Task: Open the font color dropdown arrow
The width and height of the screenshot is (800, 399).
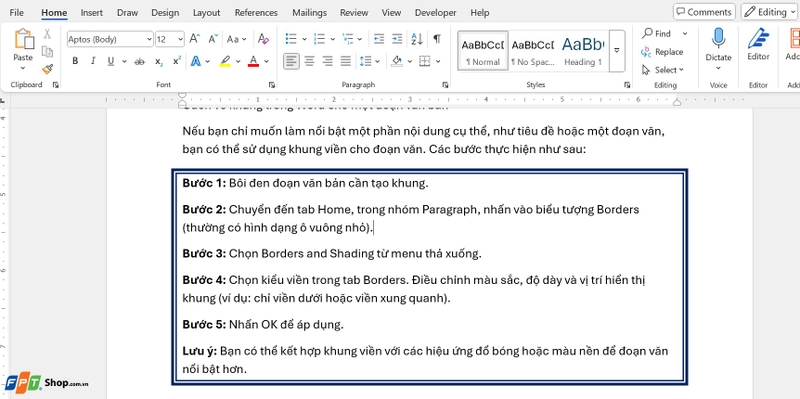Action: coord(266,62)
